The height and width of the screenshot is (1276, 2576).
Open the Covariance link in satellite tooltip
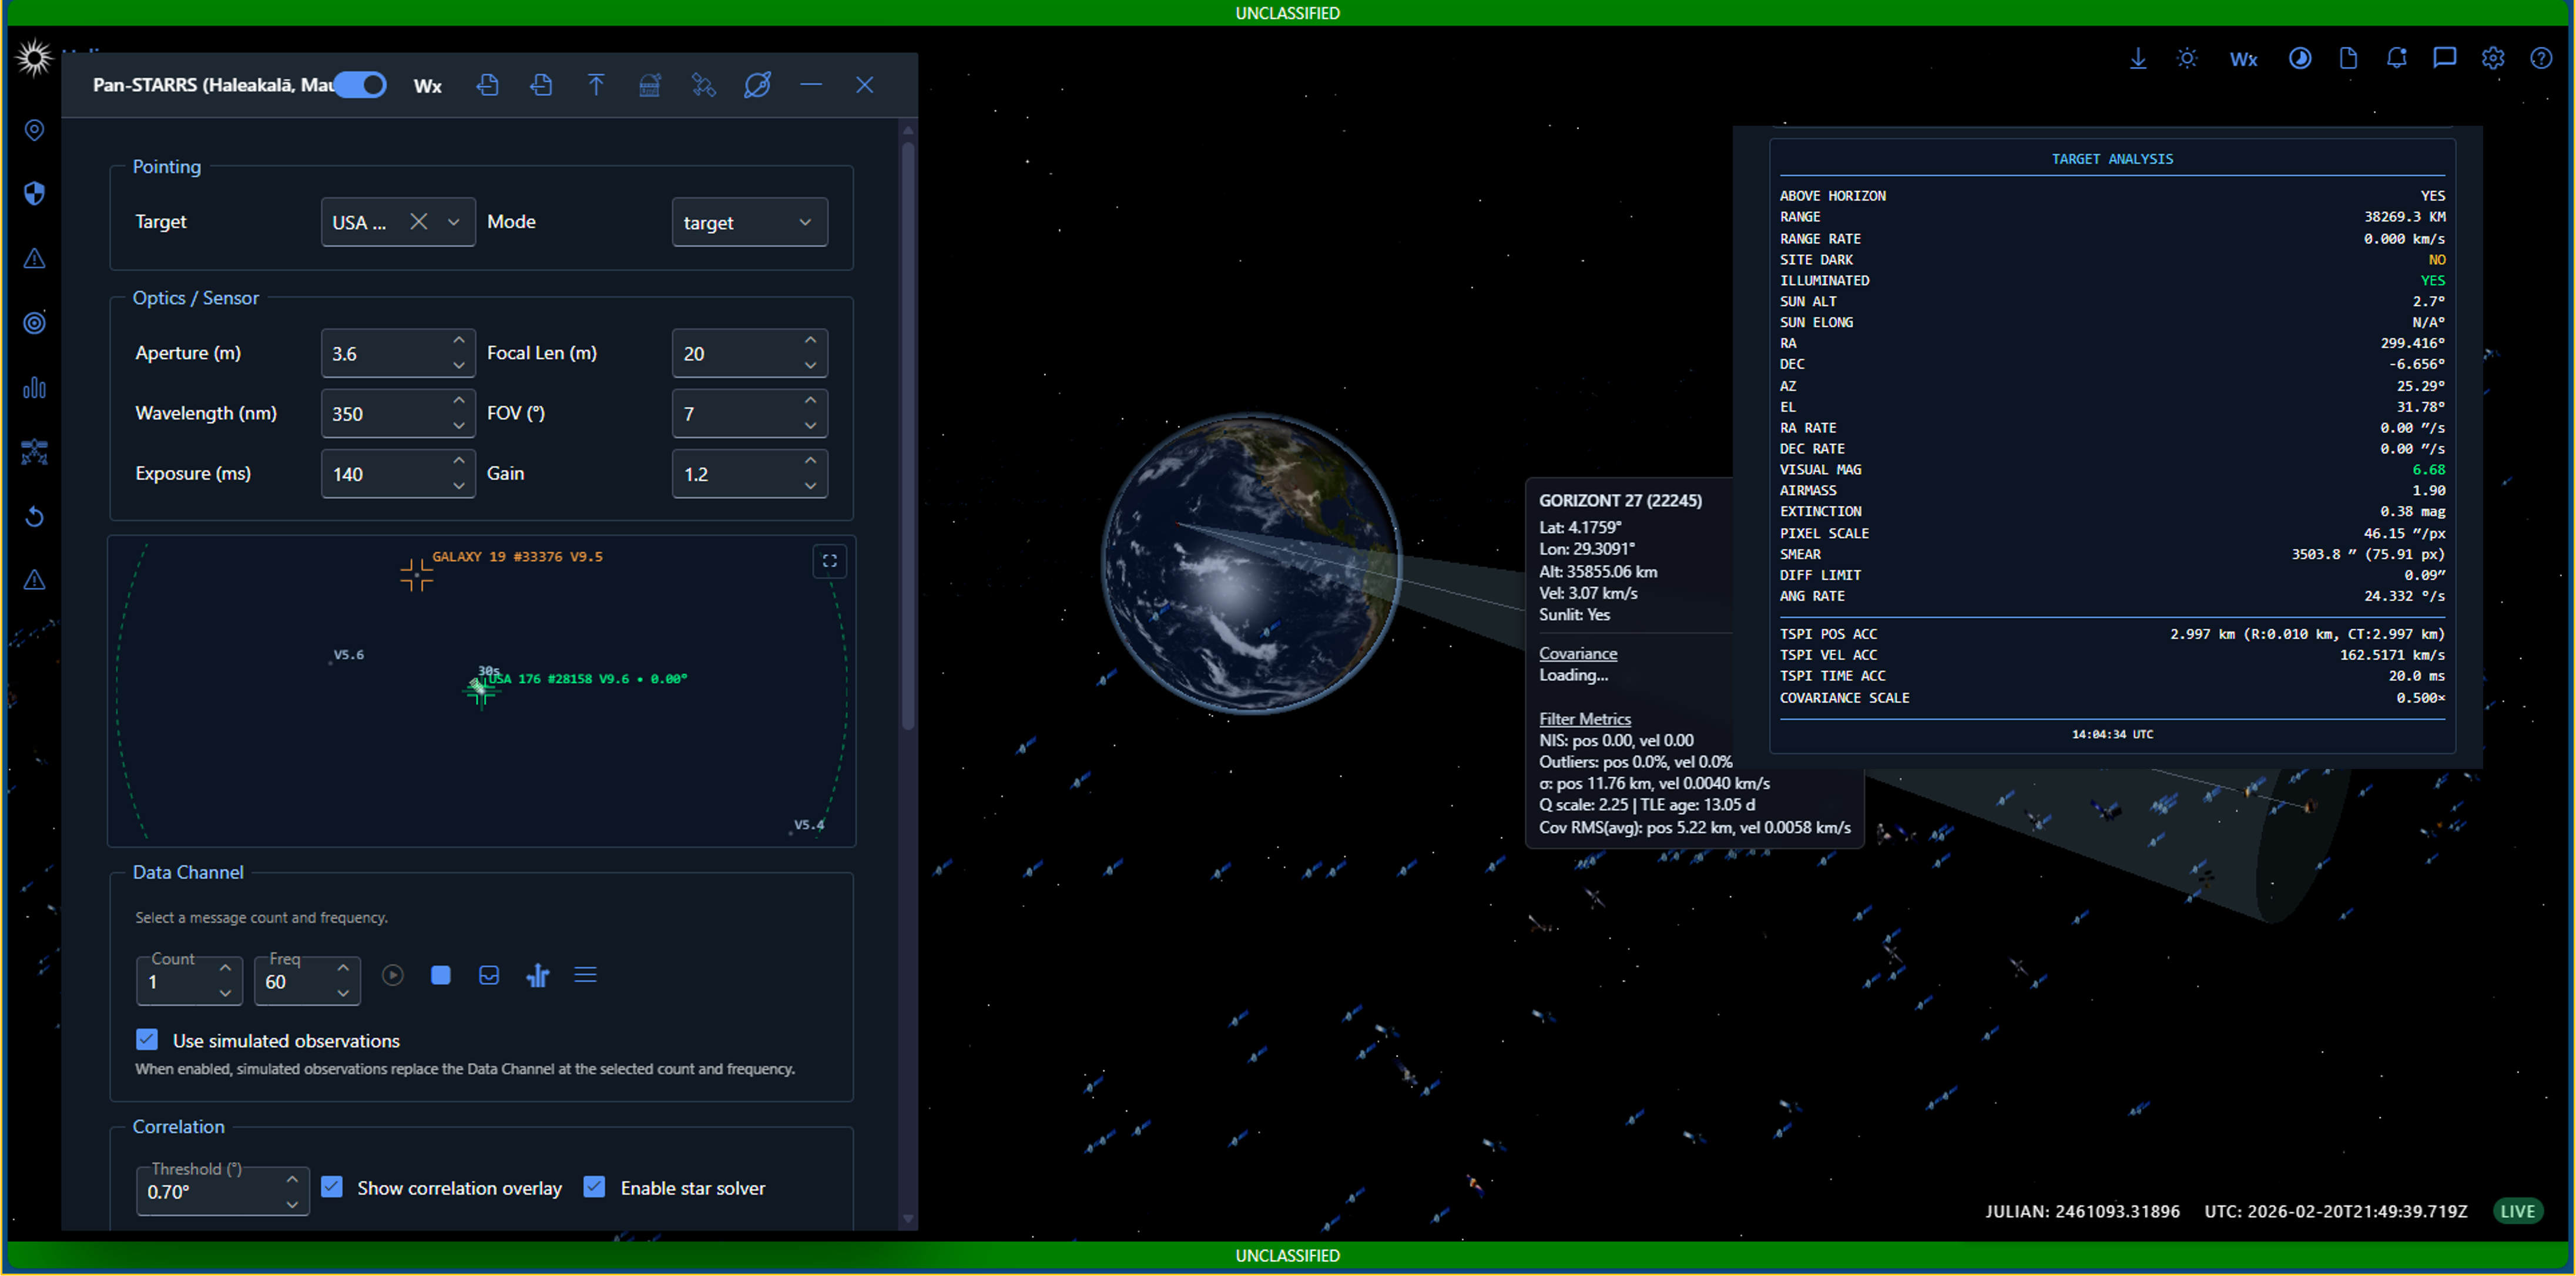[x=1577, y=653]
